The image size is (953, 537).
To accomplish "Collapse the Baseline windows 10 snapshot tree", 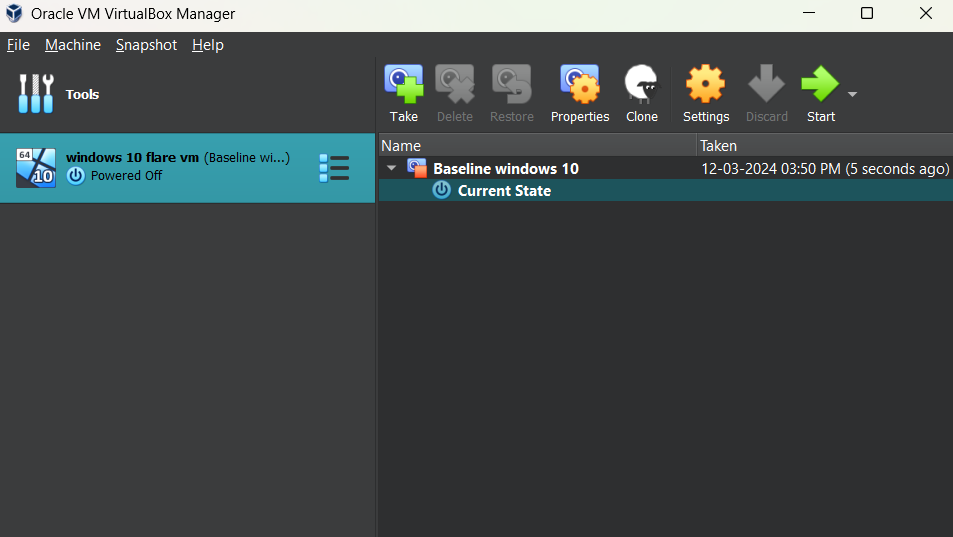I will [391, 168].
